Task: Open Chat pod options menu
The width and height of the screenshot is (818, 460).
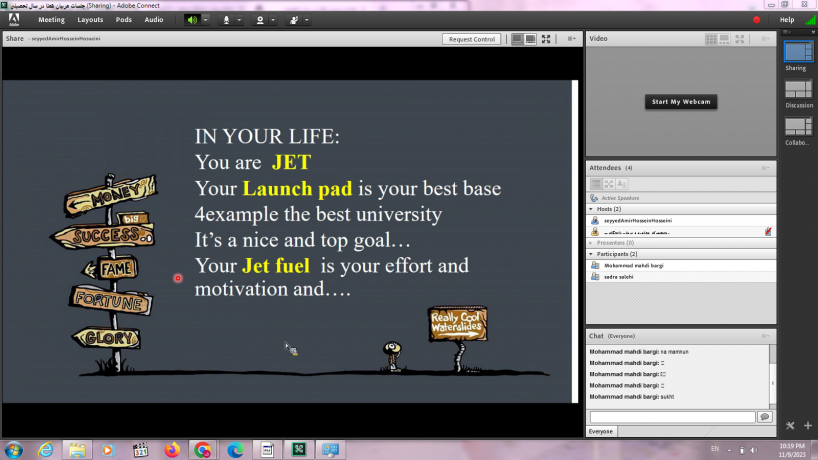Action: tap(765, 336)
